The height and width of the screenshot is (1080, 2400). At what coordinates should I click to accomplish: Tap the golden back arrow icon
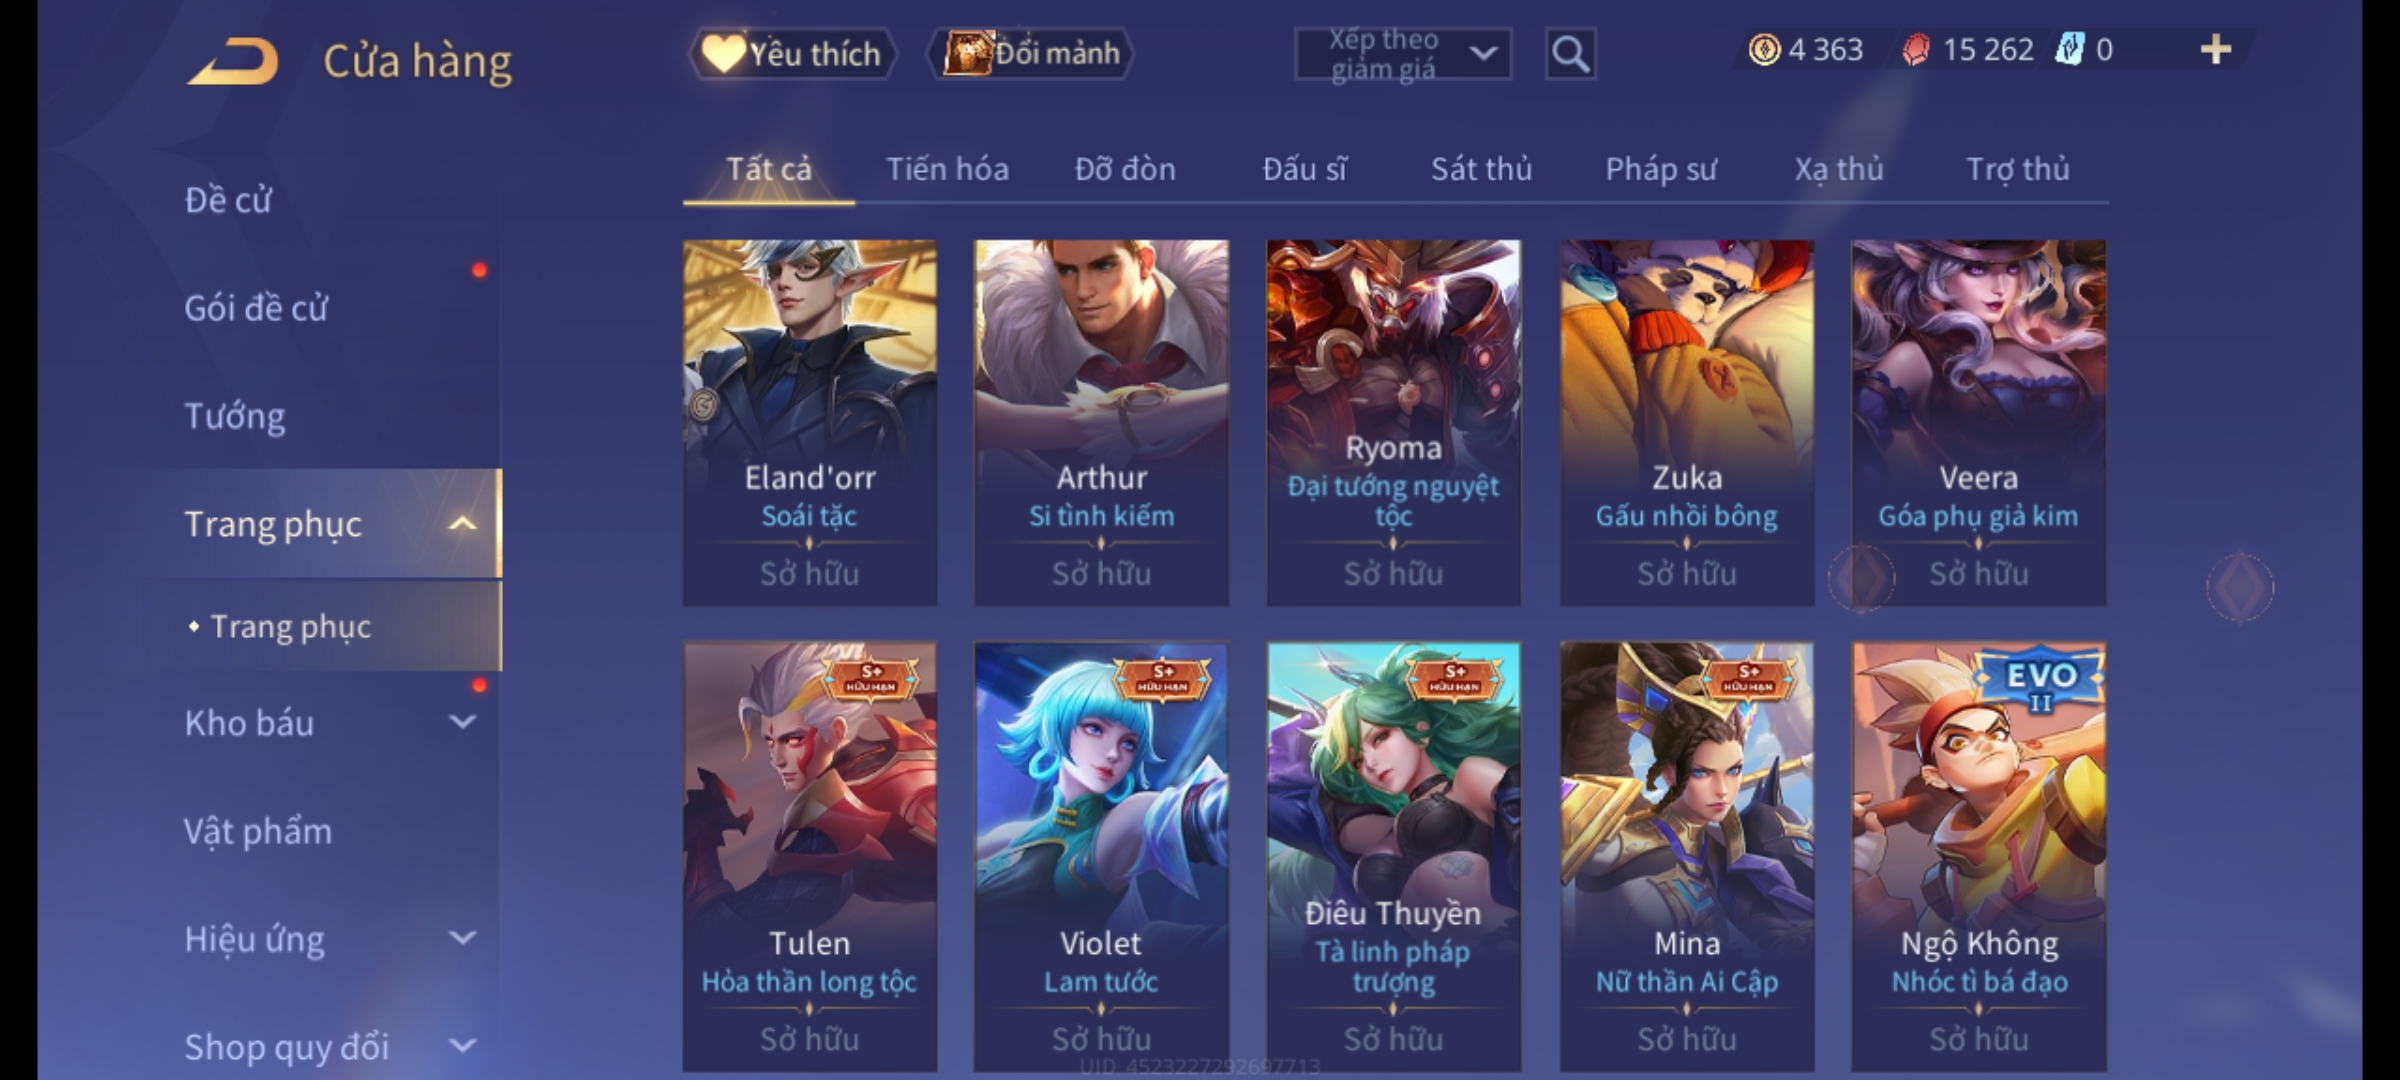[232, 62]
